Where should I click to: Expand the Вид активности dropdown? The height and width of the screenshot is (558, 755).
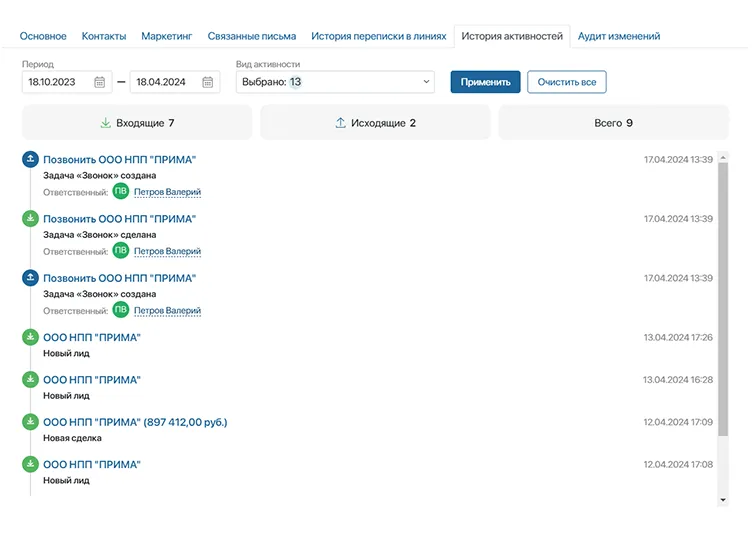tap(335, 82)
